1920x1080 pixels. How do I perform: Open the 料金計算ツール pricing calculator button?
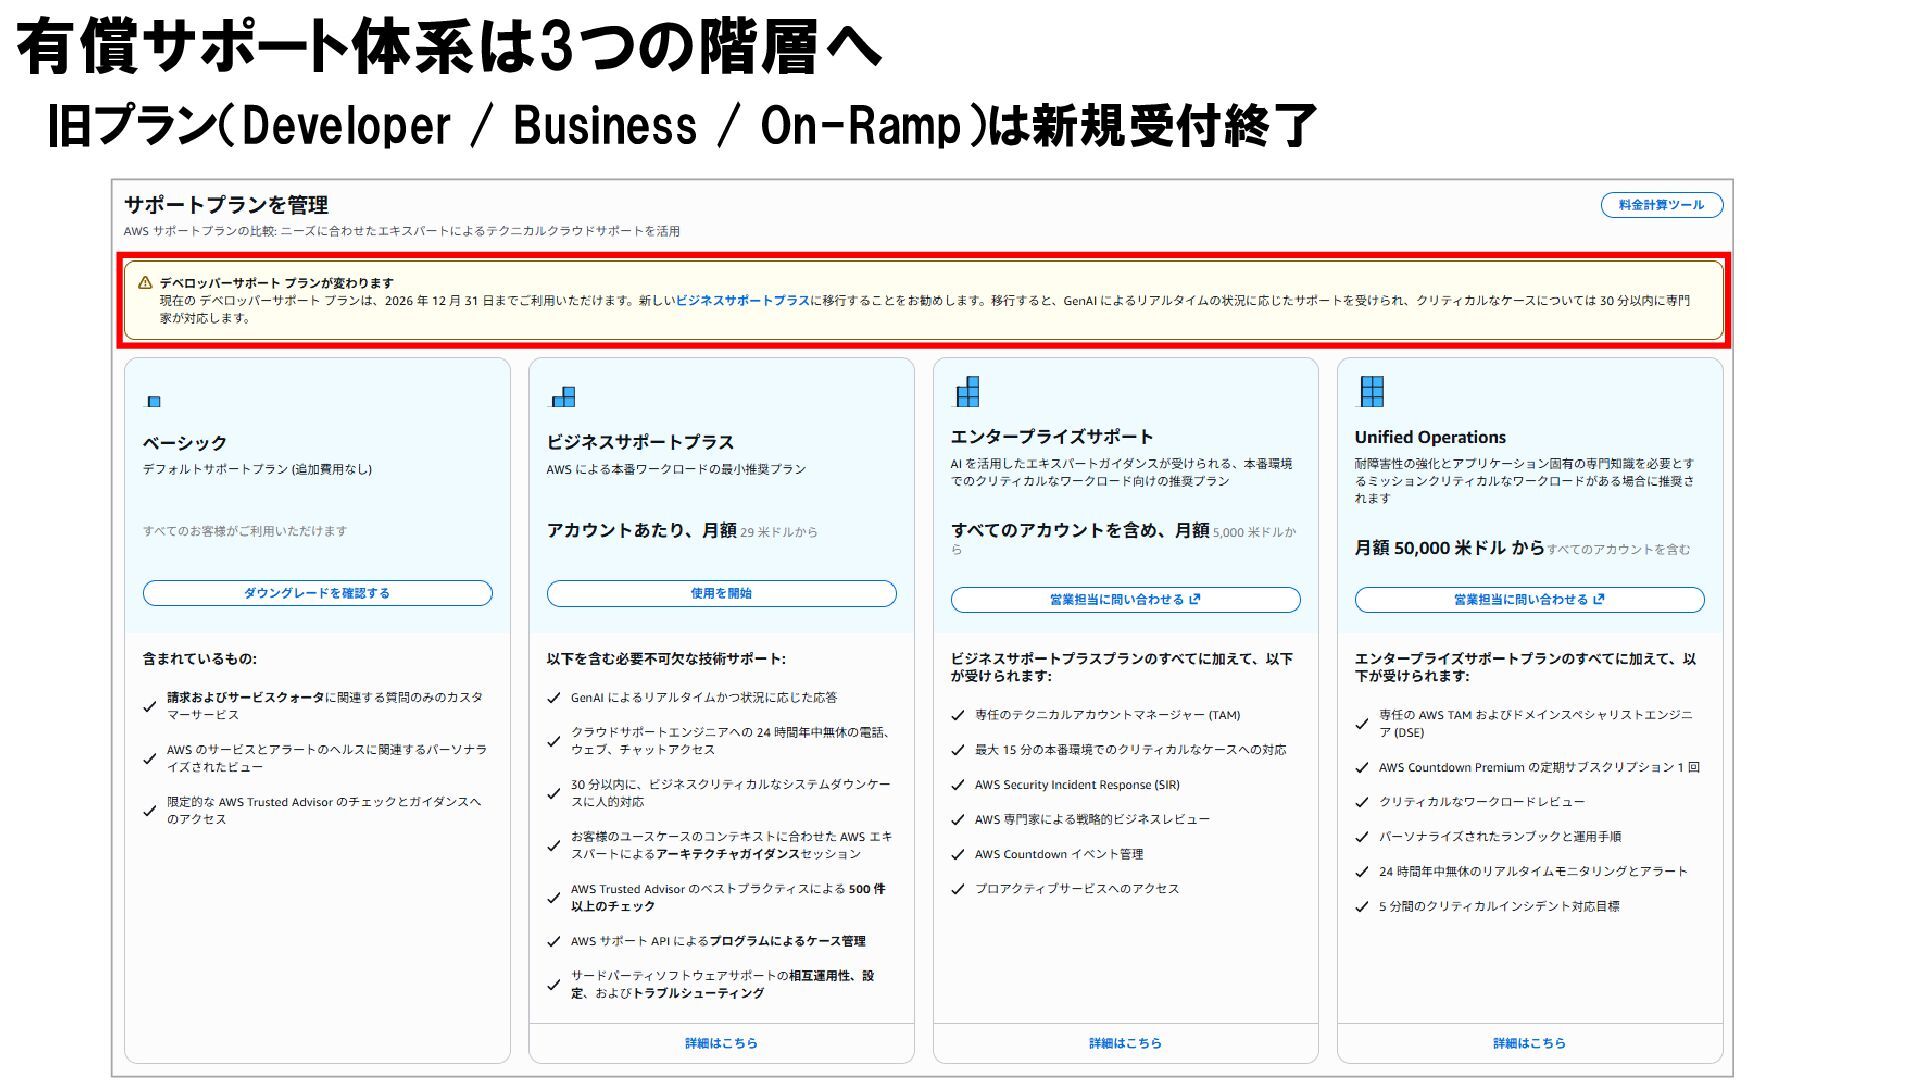[x=1661, y=205]
